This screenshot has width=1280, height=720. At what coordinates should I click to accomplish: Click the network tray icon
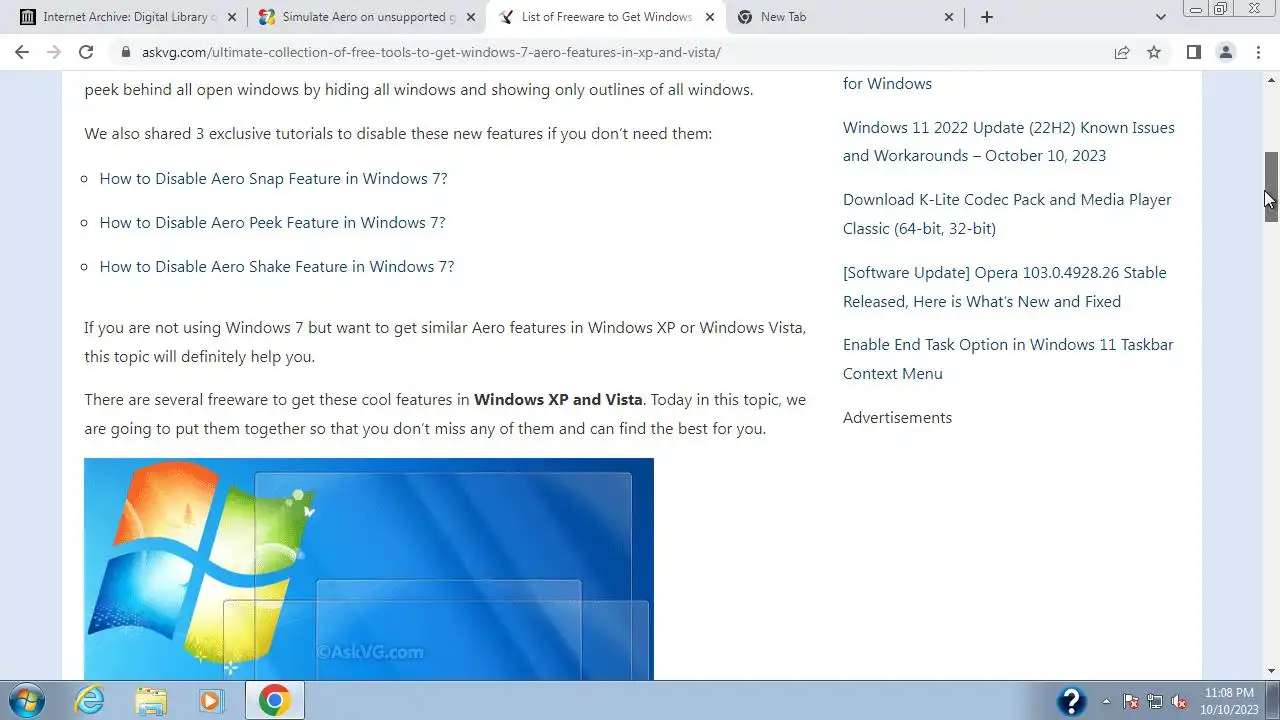[1155, 701]
